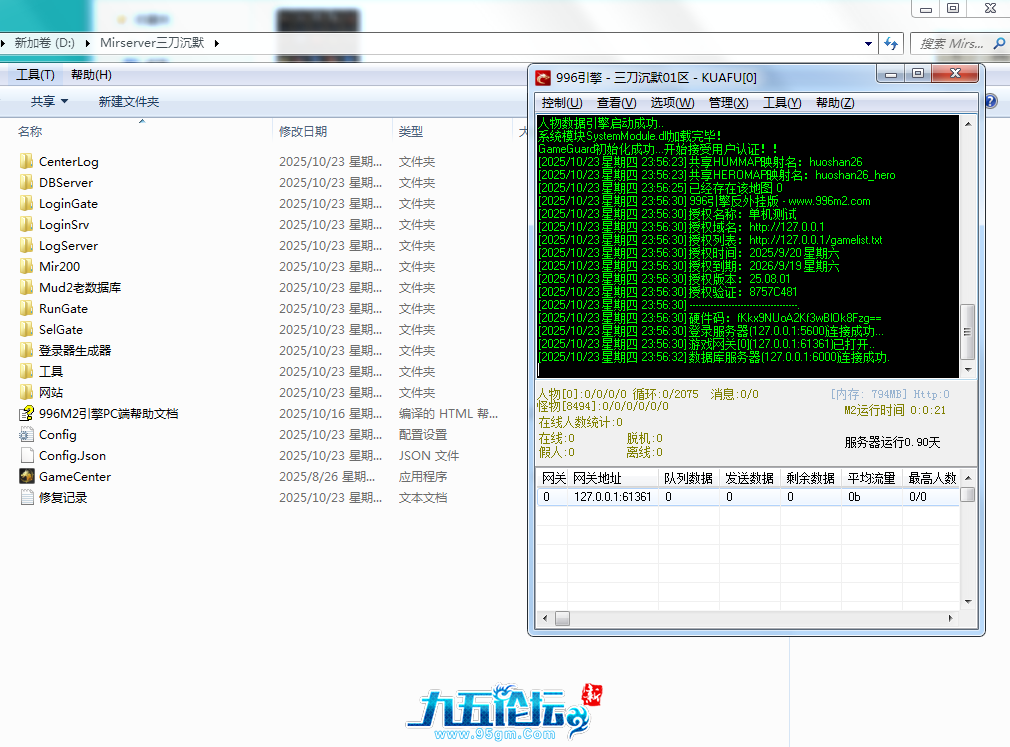This screenshot has height=747, width=1010.
Task: Select the 登录器生成器 folder icon
Action: pos(27,351)
